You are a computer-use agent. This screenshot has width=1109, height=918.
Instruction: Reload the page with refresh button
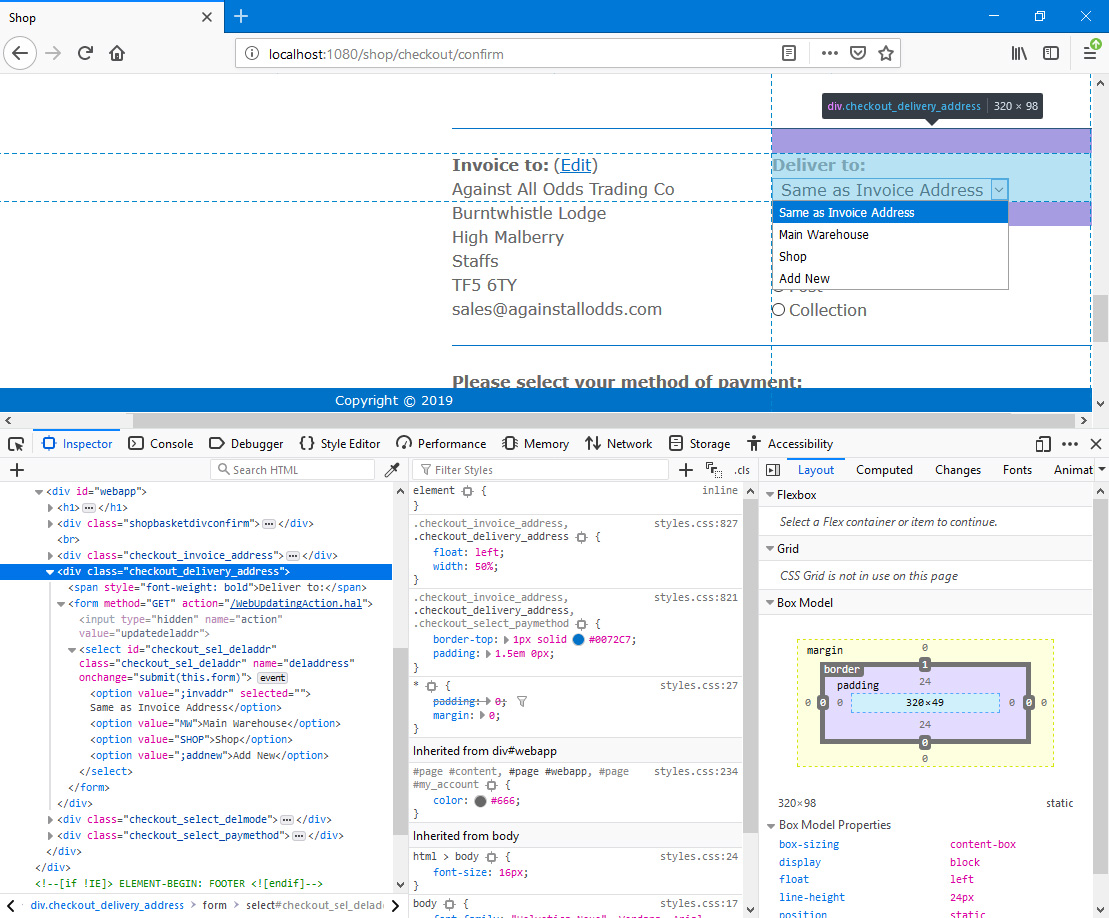86,53
